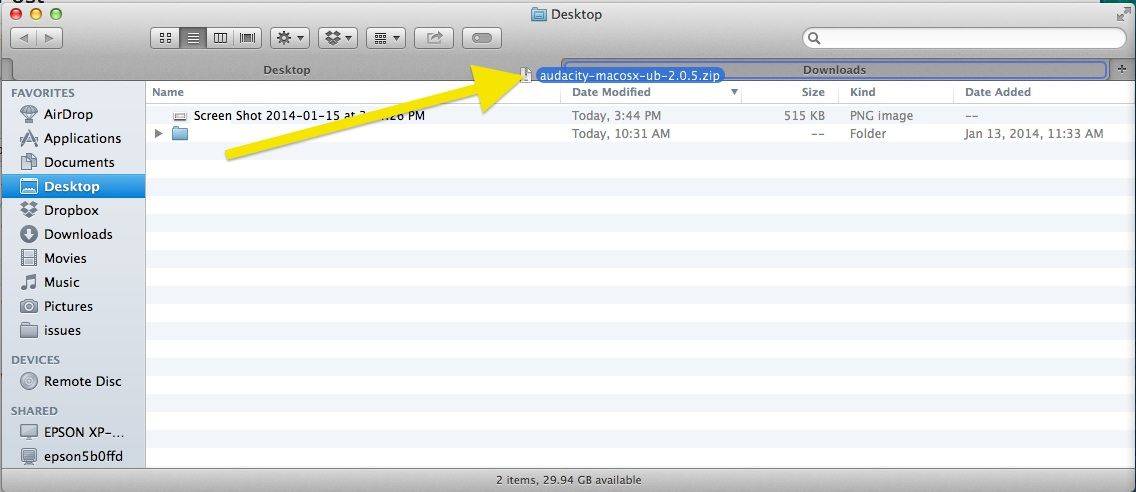
Task: Click the Desktop window title proxy icon
Action: 538,14
